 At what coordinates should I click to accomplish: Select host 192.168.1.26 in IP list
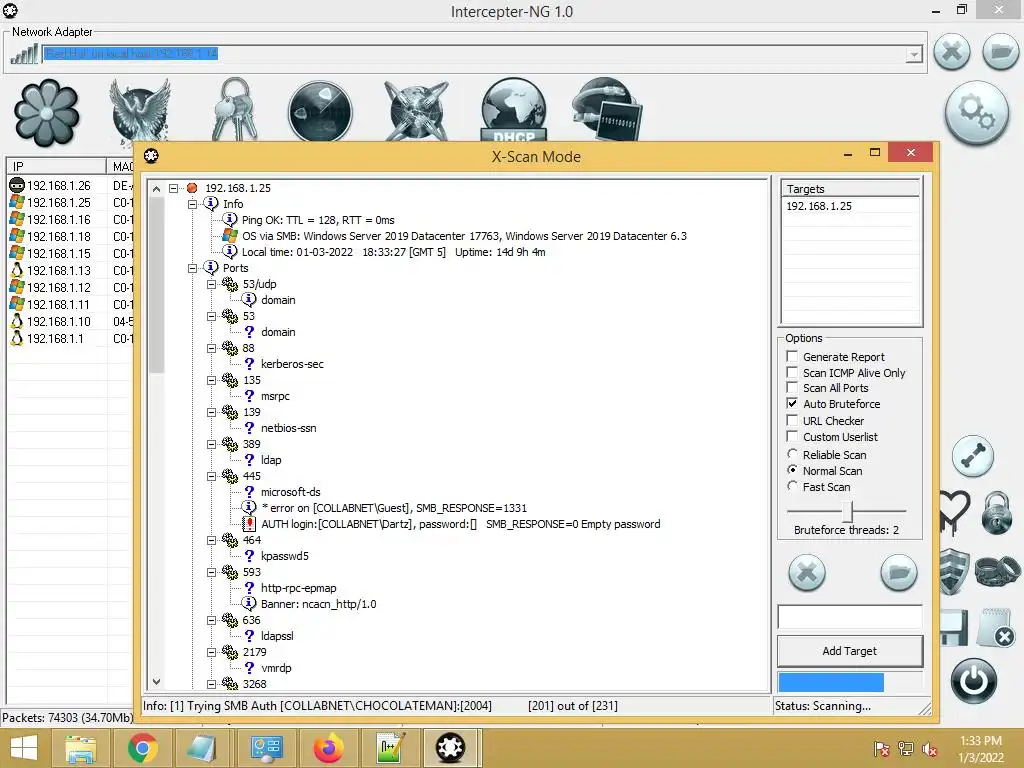tap(59, 185)
